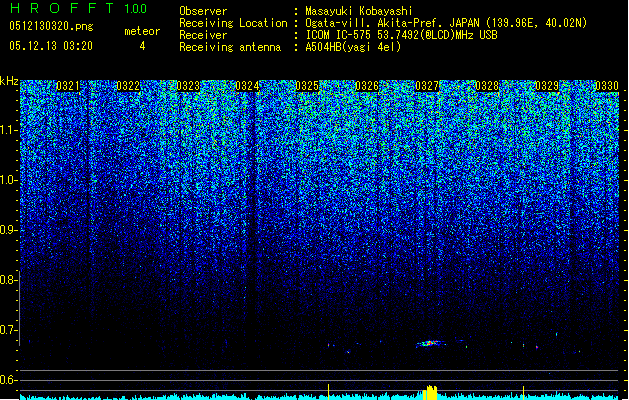Screen dimensions: 629x400
Task: Click the meteor count value 4
Action: pos(142,46)
